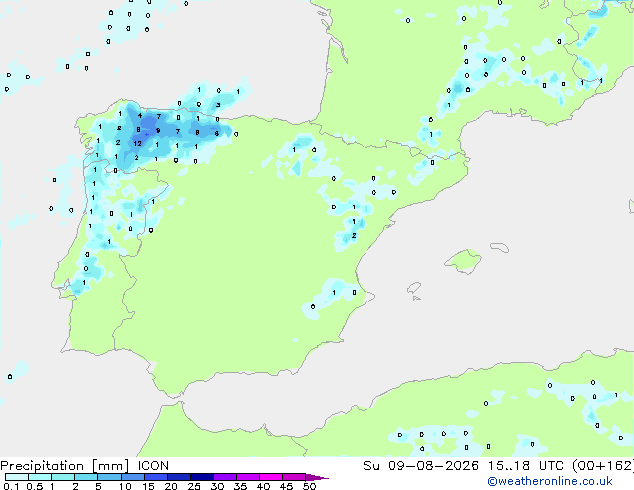Click the 25–30 mm navy legend swatch

coord(201,477)
